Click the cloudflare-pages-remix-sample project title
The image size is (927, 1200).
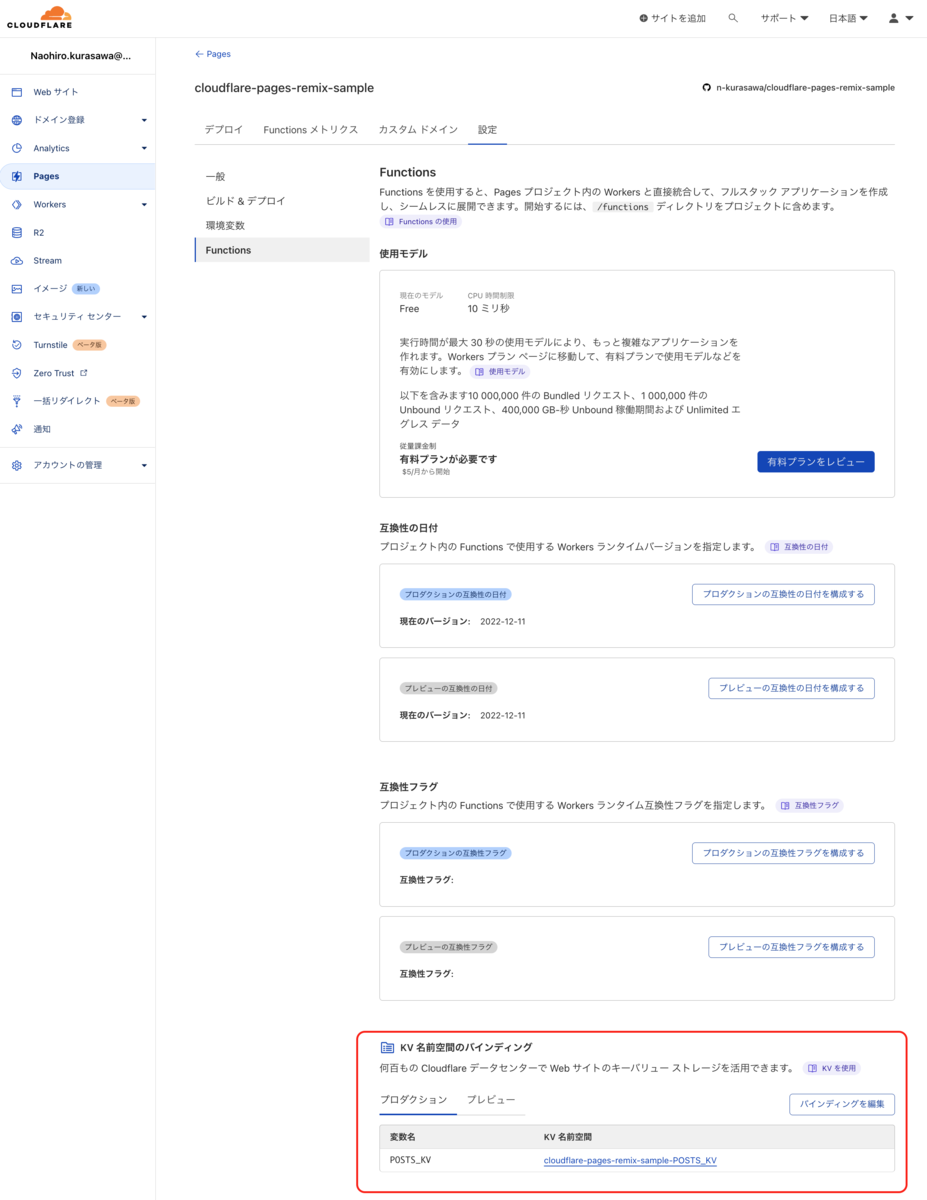[x=284, y=88]
